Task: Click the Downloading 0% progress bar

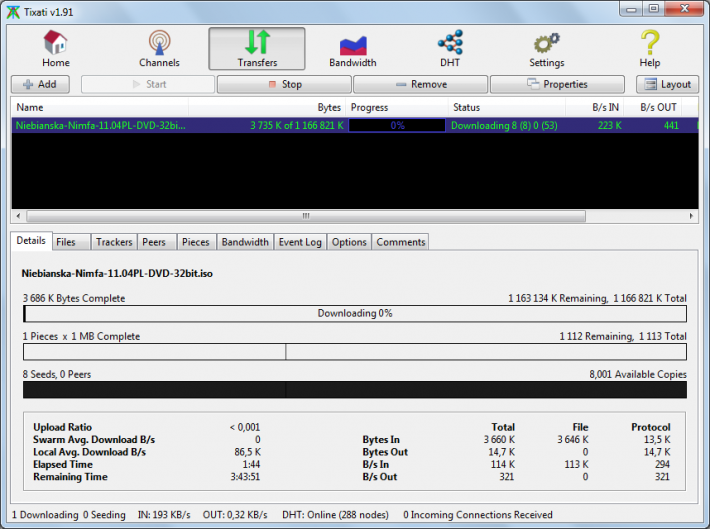Action: point(355,313)
